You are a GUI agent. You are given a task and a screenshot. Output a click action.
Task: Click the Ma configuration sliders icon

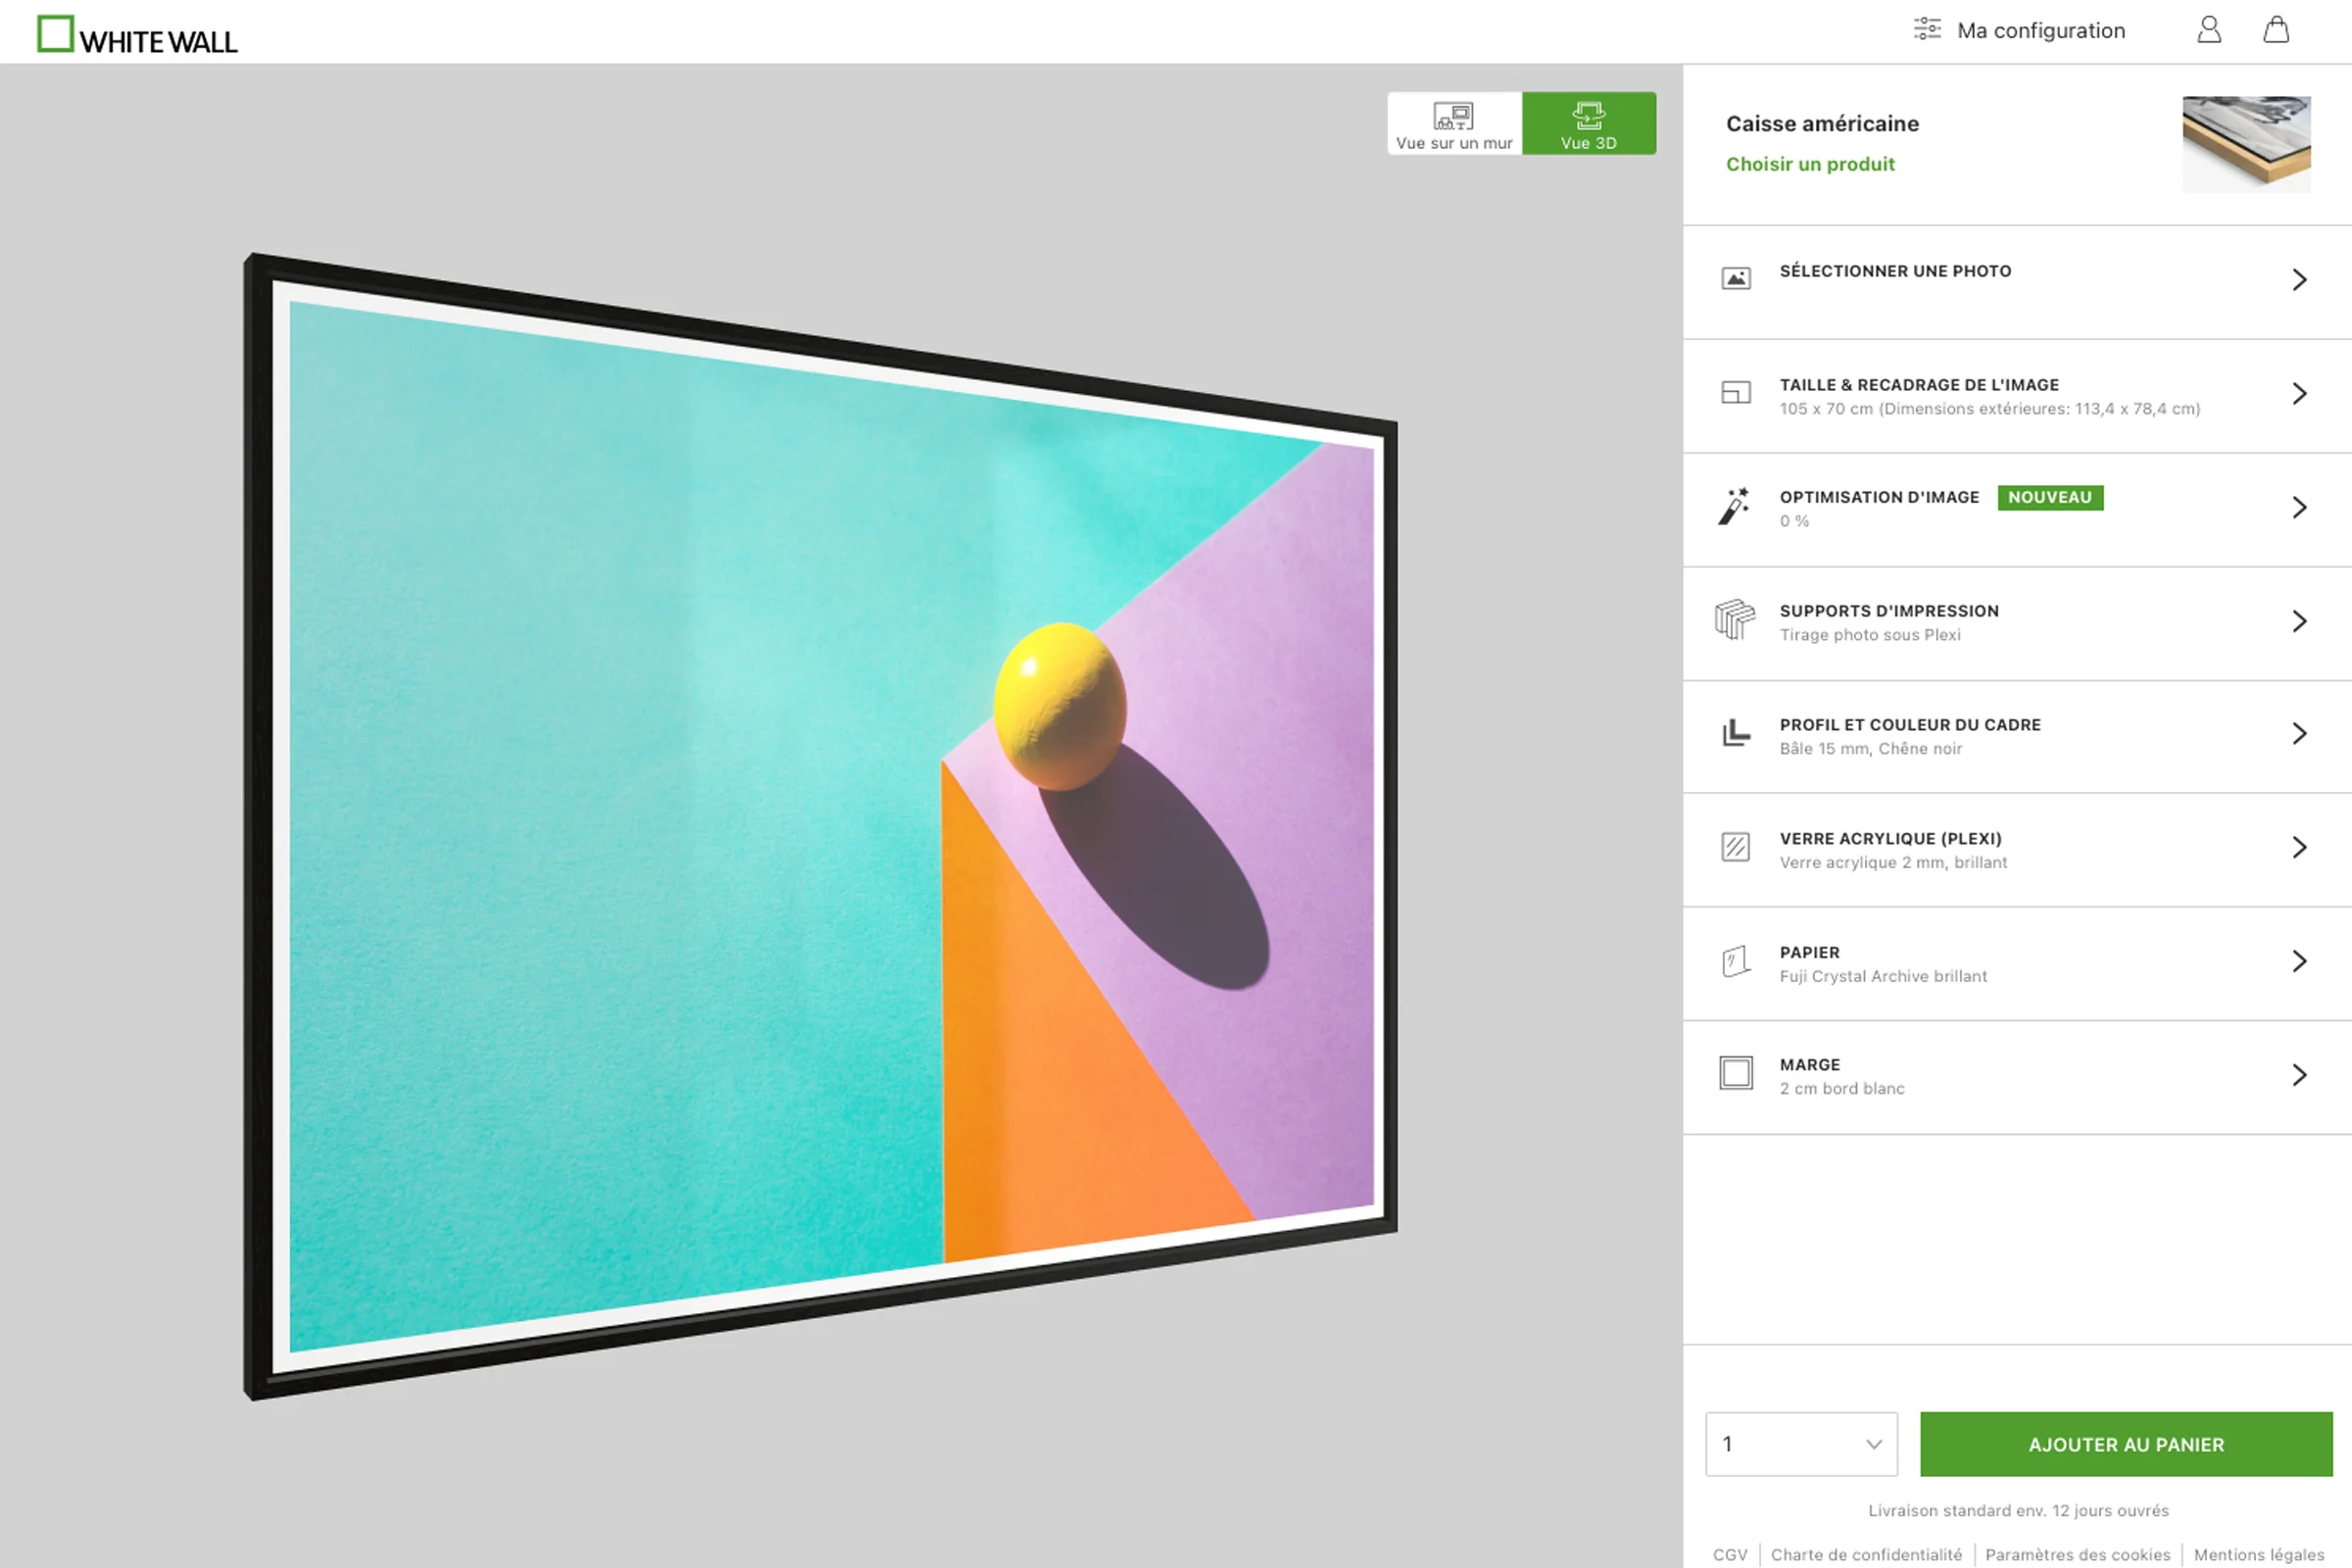coord(1926,30)
